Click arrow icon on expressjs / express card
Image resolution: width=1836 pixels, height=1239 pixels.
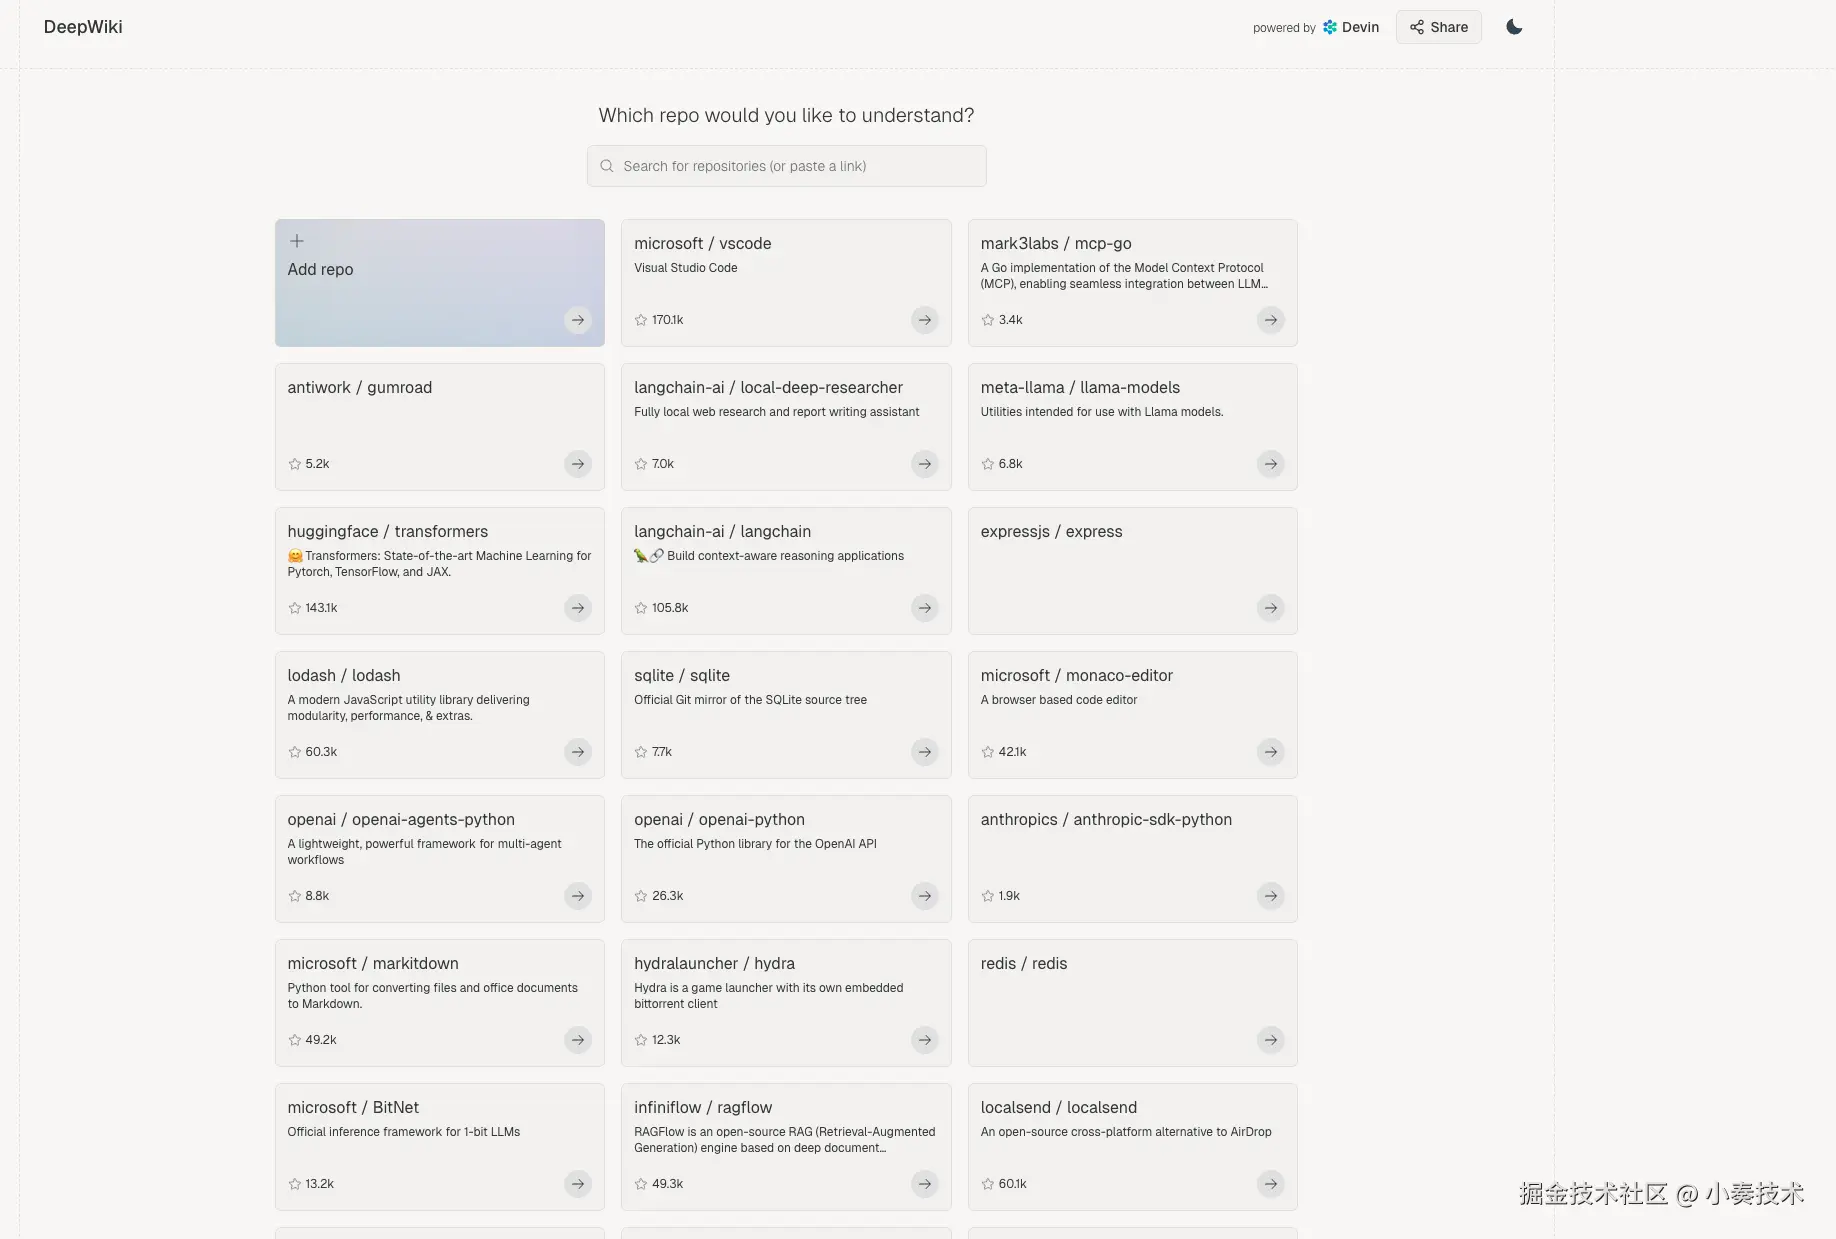(x=1270, y=608)
